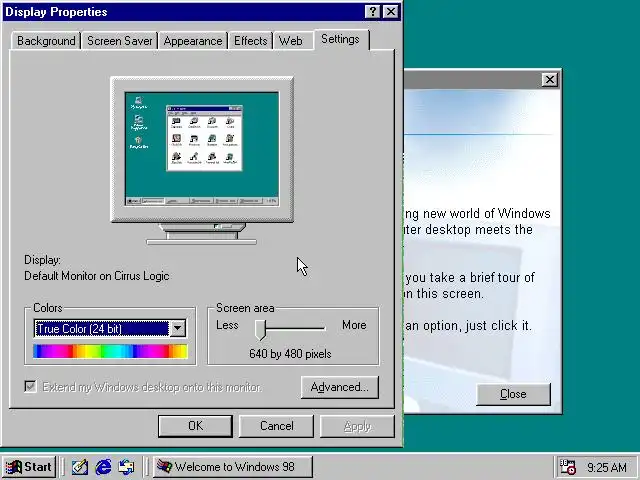The height and width of the screenshot is (480, 640).
Task: Click Cancel in Display Properties
Action: tap(276, 426)
